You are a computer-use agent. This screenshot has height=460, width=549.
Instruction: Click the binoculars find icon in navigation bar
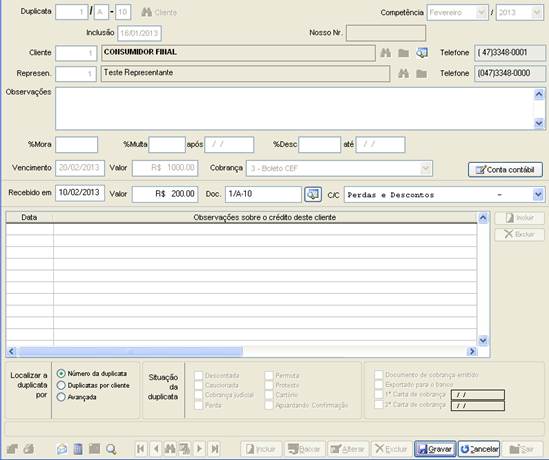tap(170, 448)
